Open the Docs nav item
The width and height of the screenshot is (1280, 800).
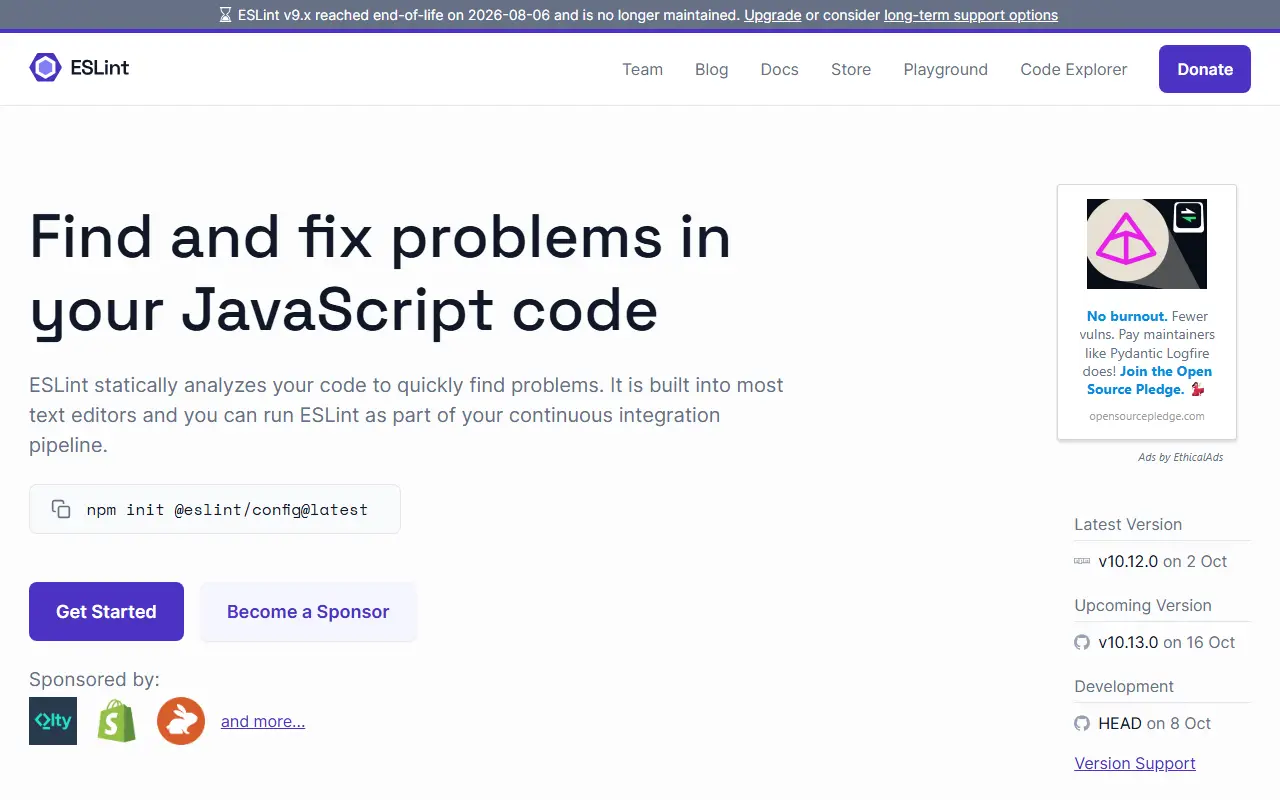(780, 69)
